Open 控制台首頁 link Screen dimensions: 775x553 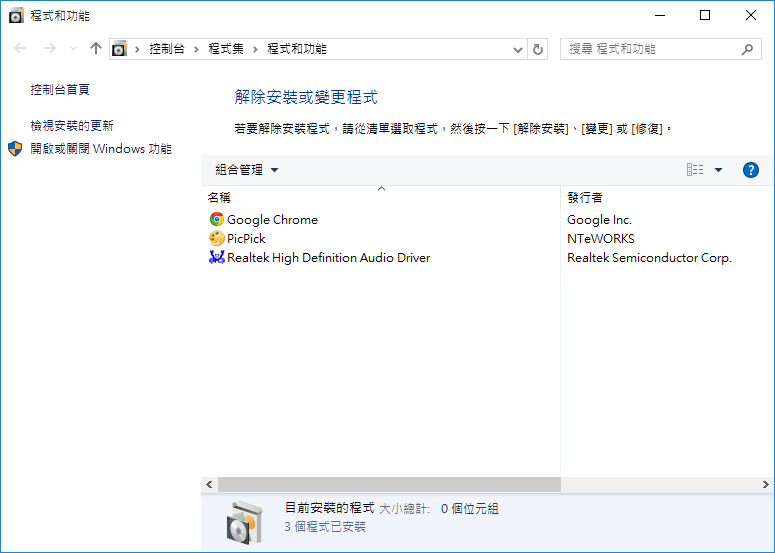[60, 89]
